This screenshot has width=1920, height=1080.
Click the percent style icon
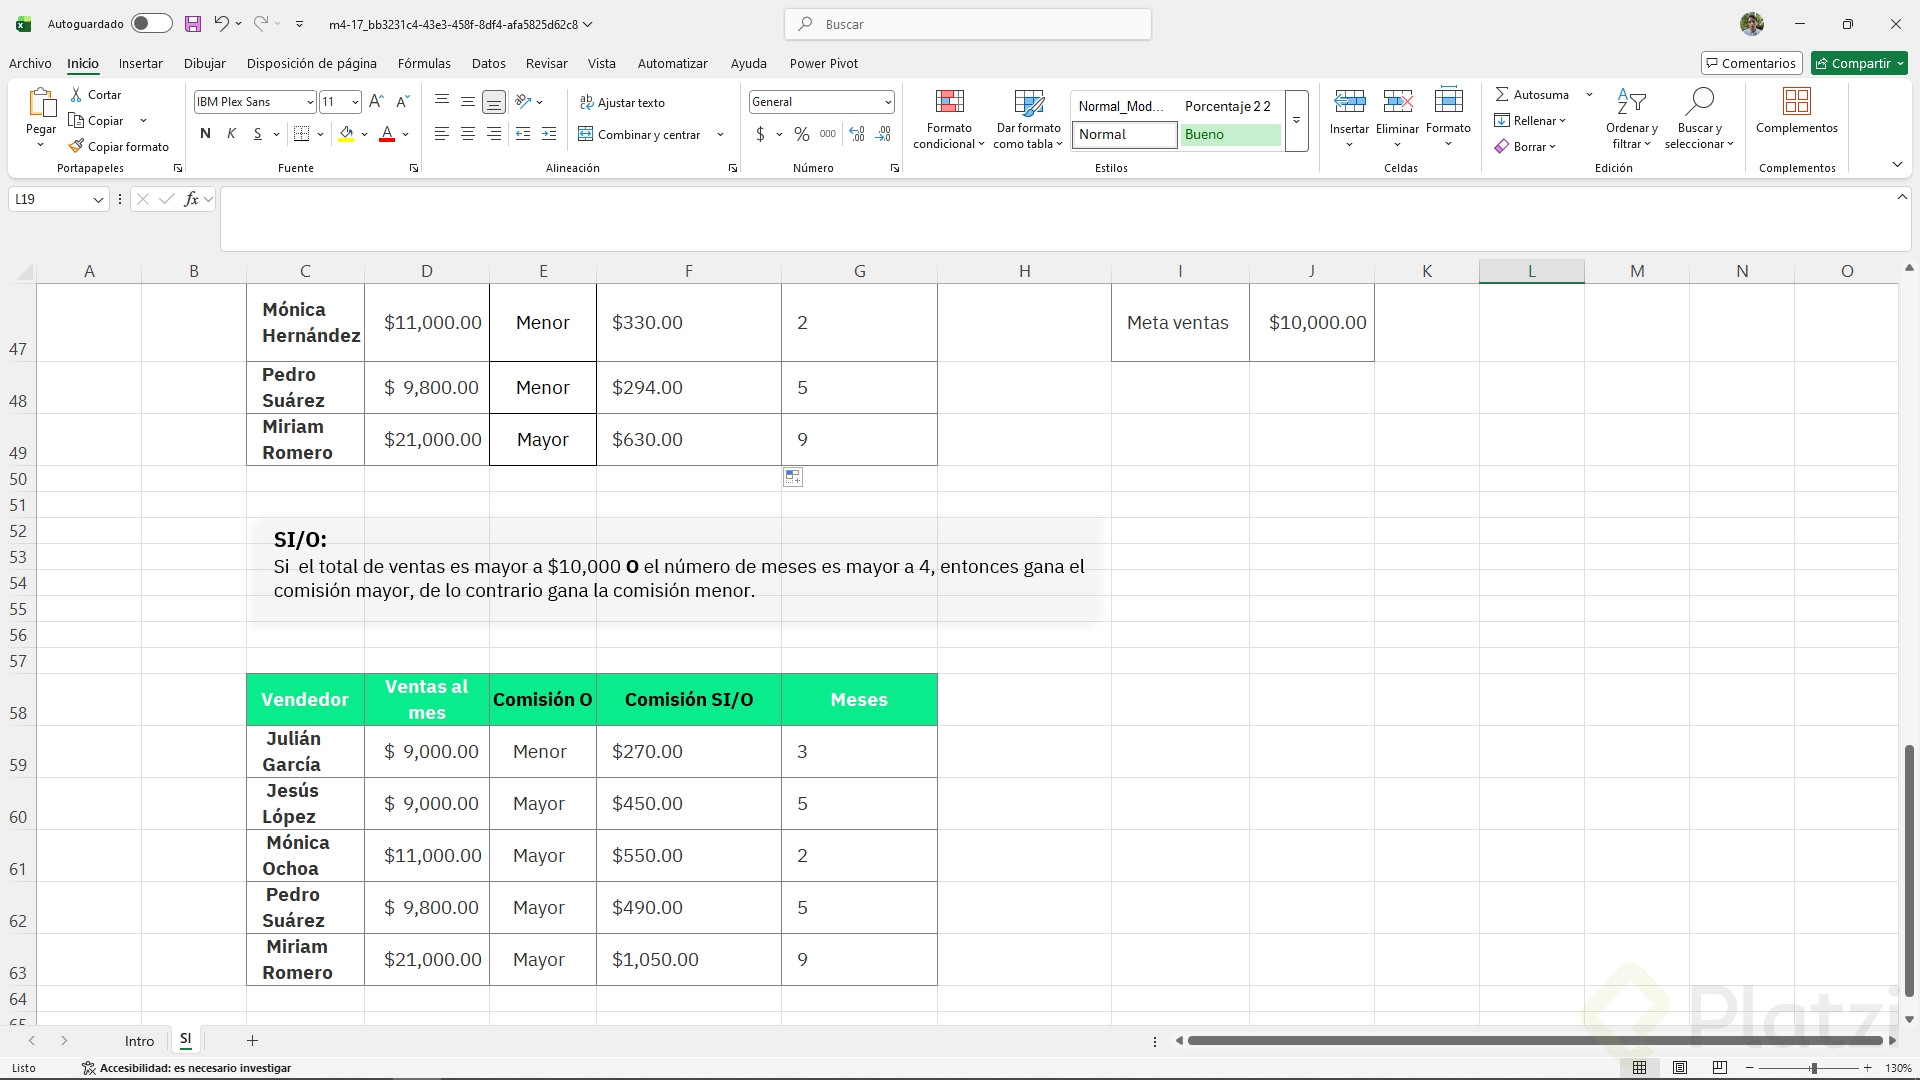click(801, 134)
